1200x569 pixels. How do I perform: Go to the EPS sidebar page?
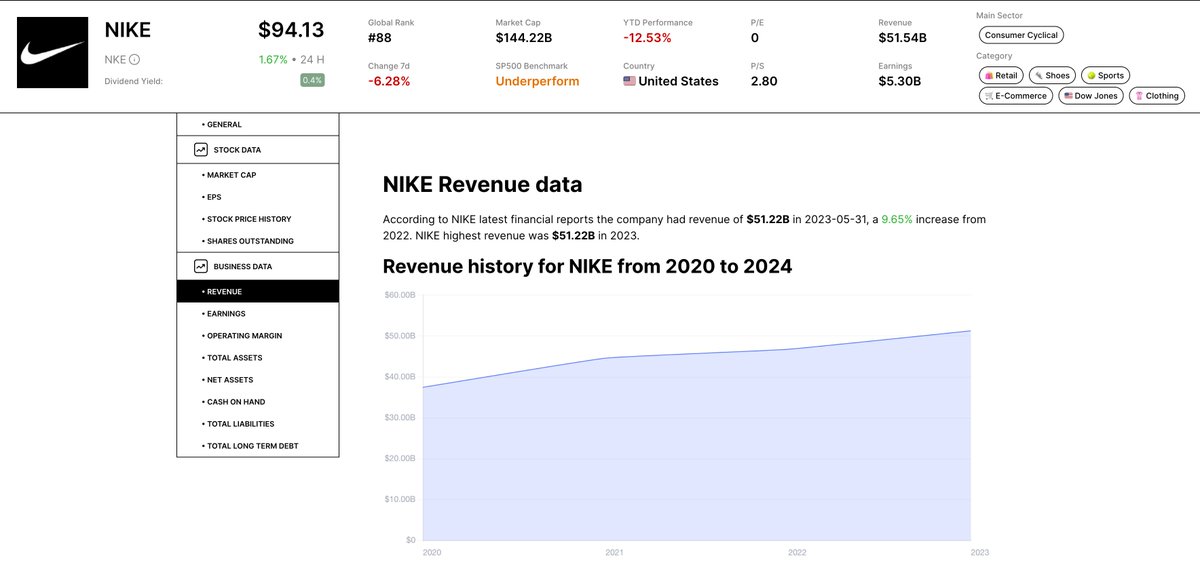point(258,197)
